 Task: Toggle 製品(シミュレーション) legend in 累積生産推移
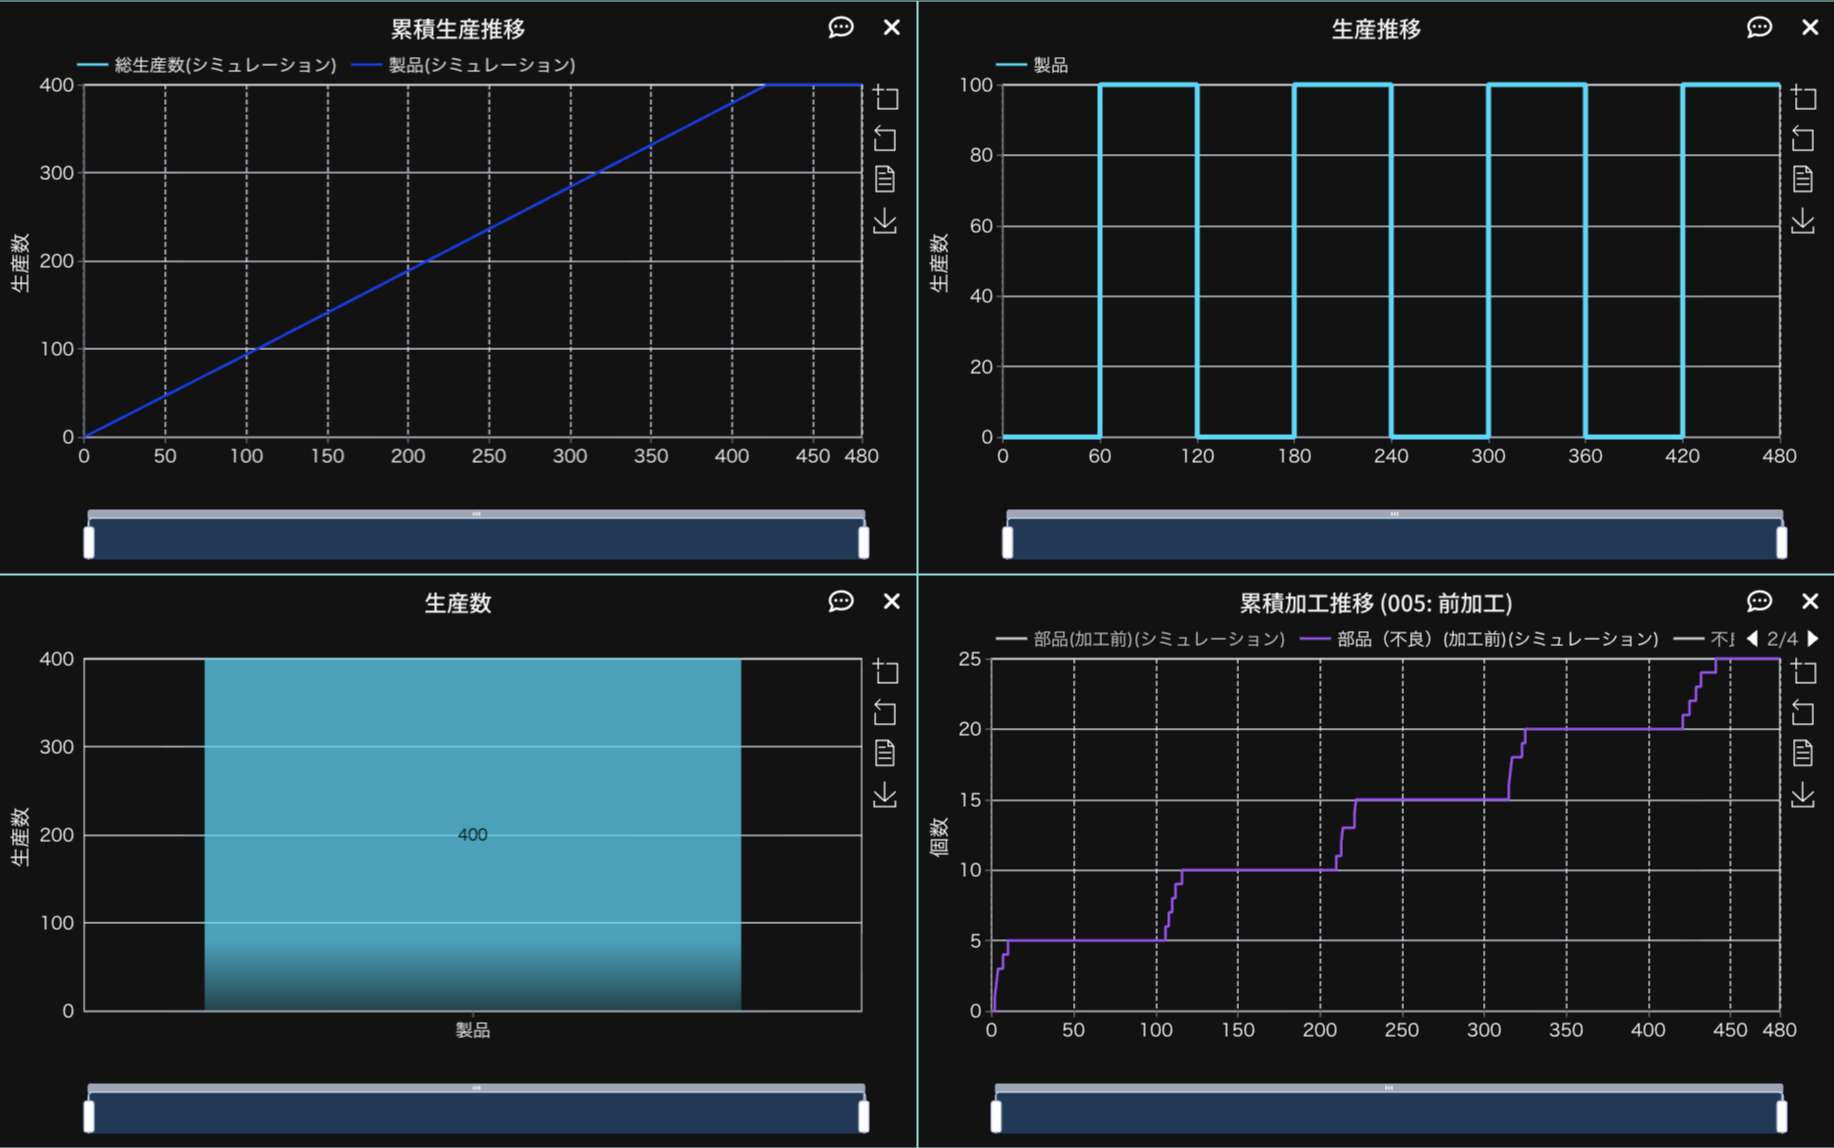[x=465, y=65]
